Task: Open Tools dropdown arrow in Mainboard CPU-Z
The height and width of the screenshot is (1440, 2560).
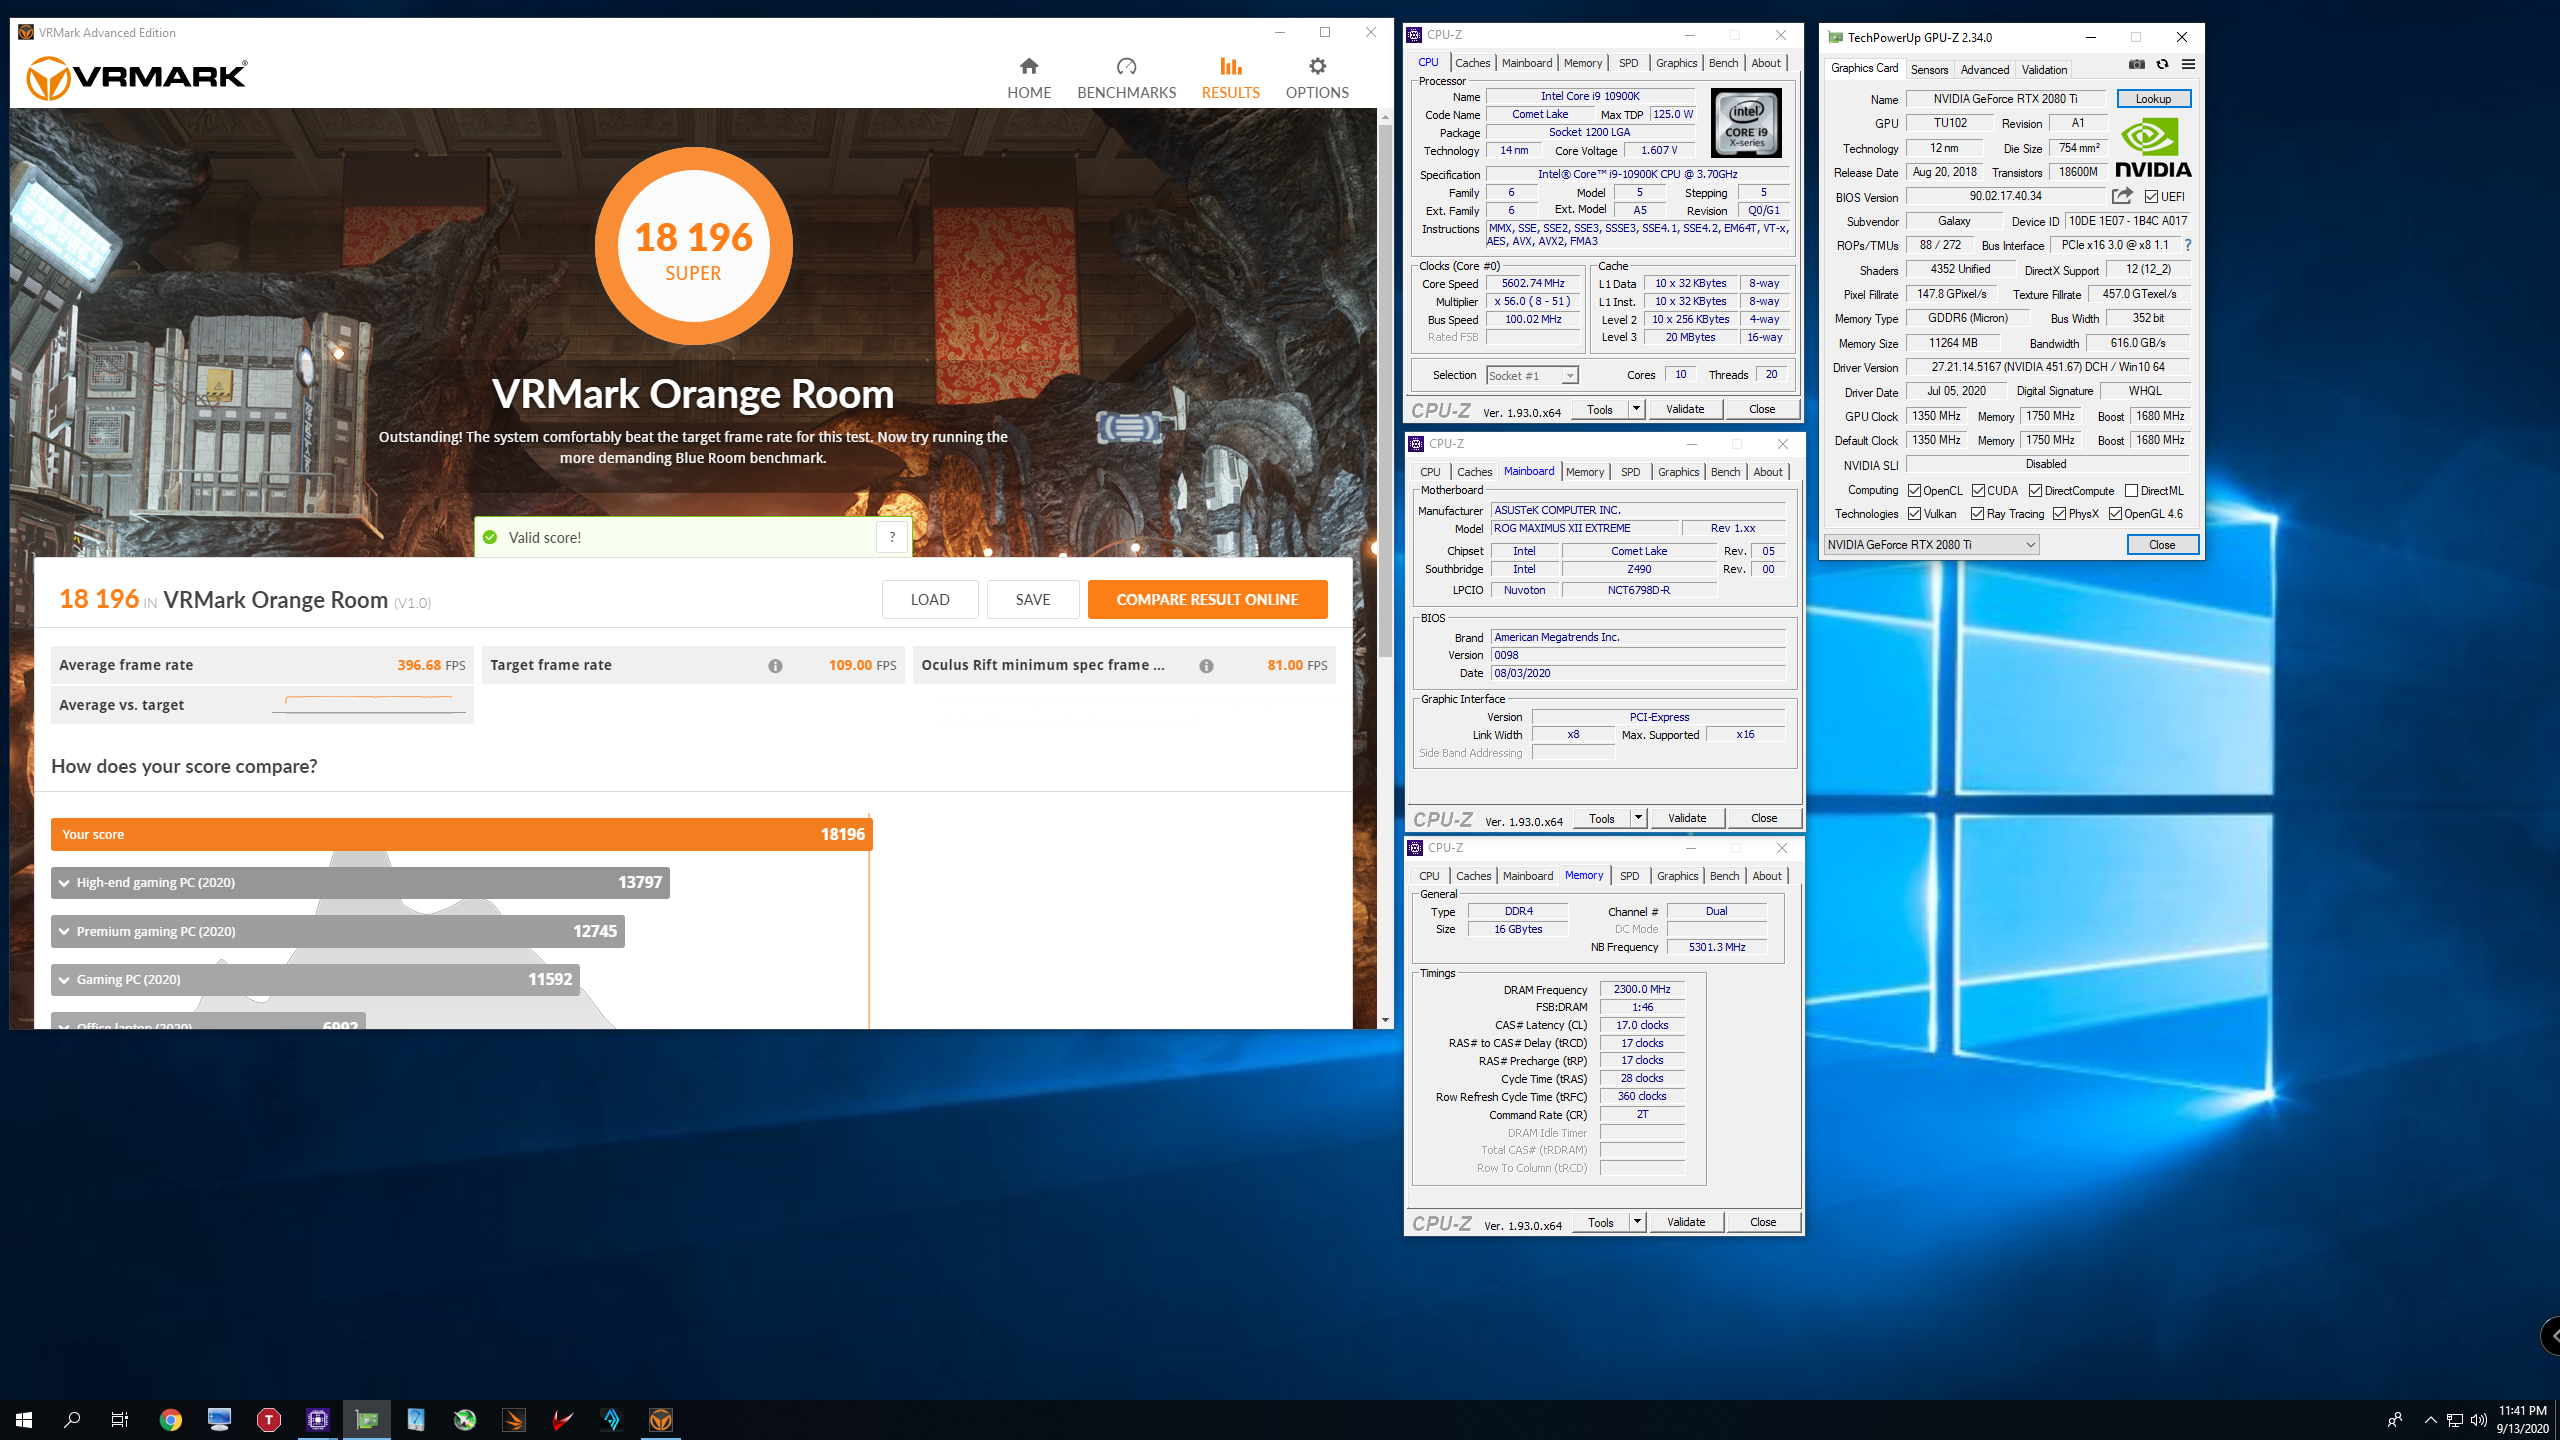Action: (1638, 818)
